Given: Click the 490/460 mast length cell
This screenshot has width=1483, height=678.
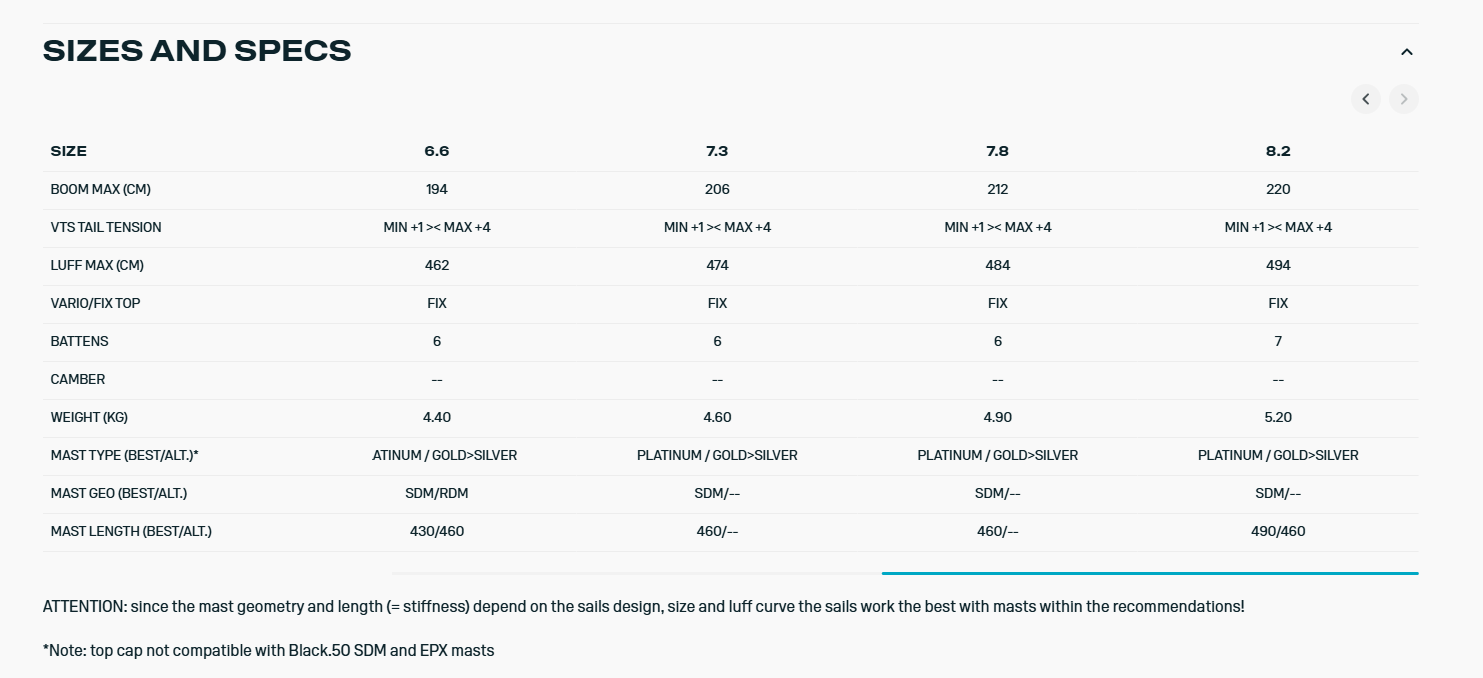Looking at the screenshot, I should point(1278,531).
